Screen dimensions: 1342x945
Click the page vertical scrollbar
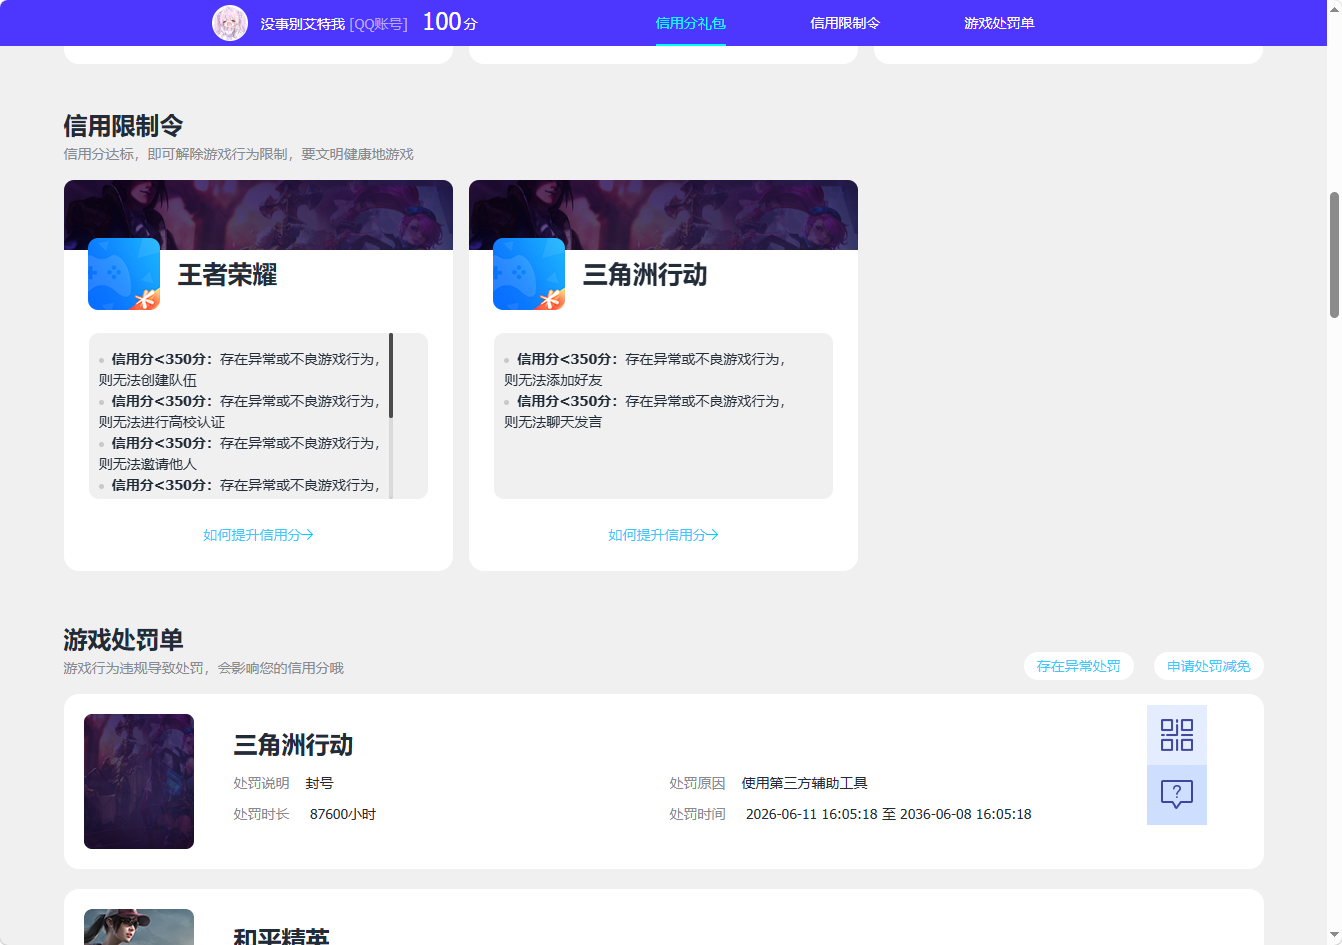(1334, 255)
